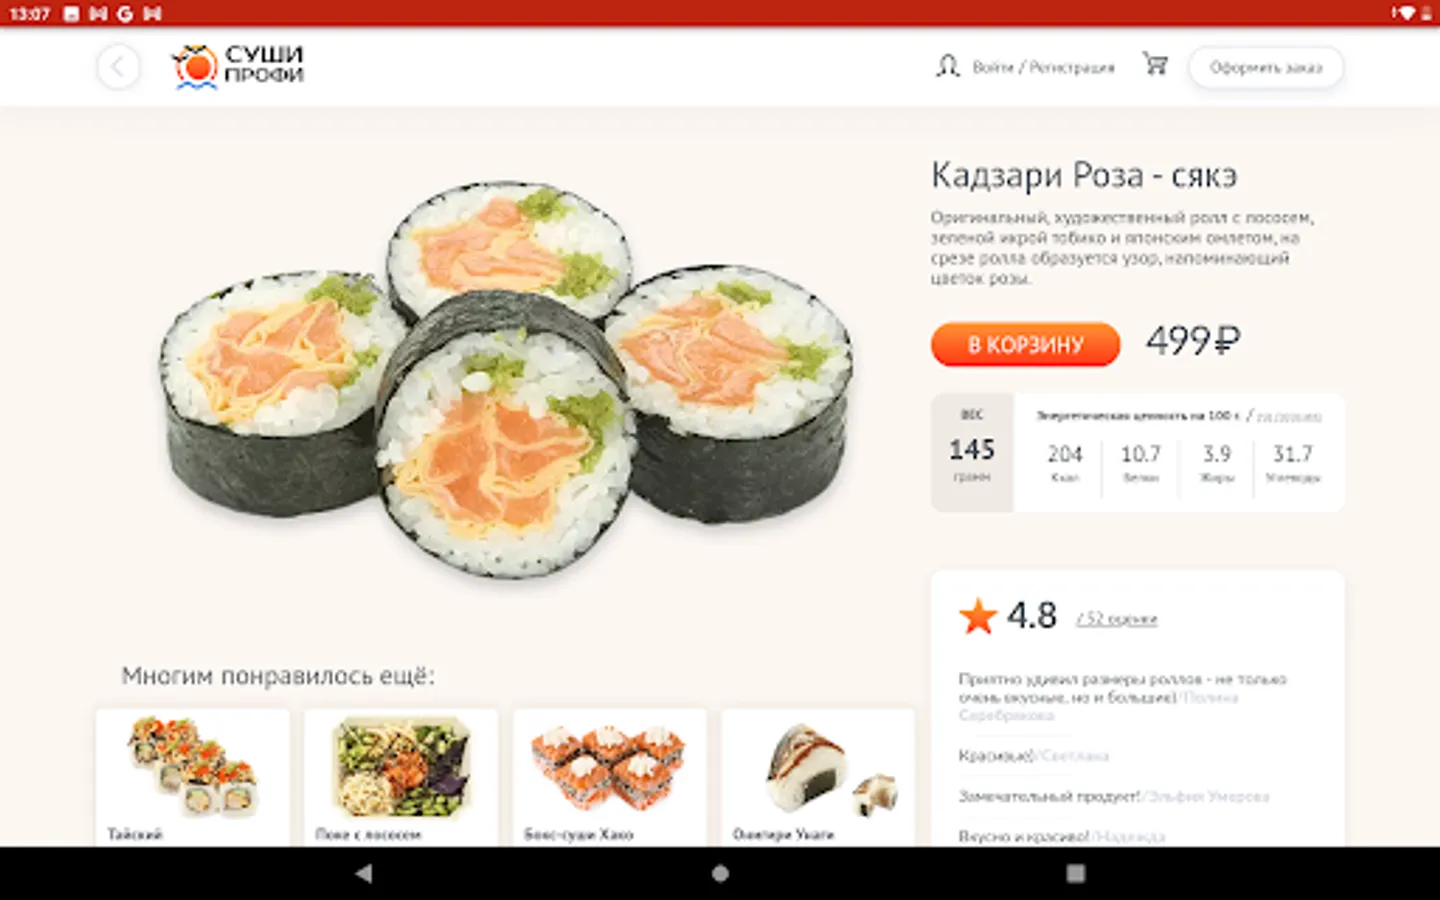This screenshot has width=1440, height=900.
Task: Open the Тайский roll thumbnail
Action: (193, 778)
